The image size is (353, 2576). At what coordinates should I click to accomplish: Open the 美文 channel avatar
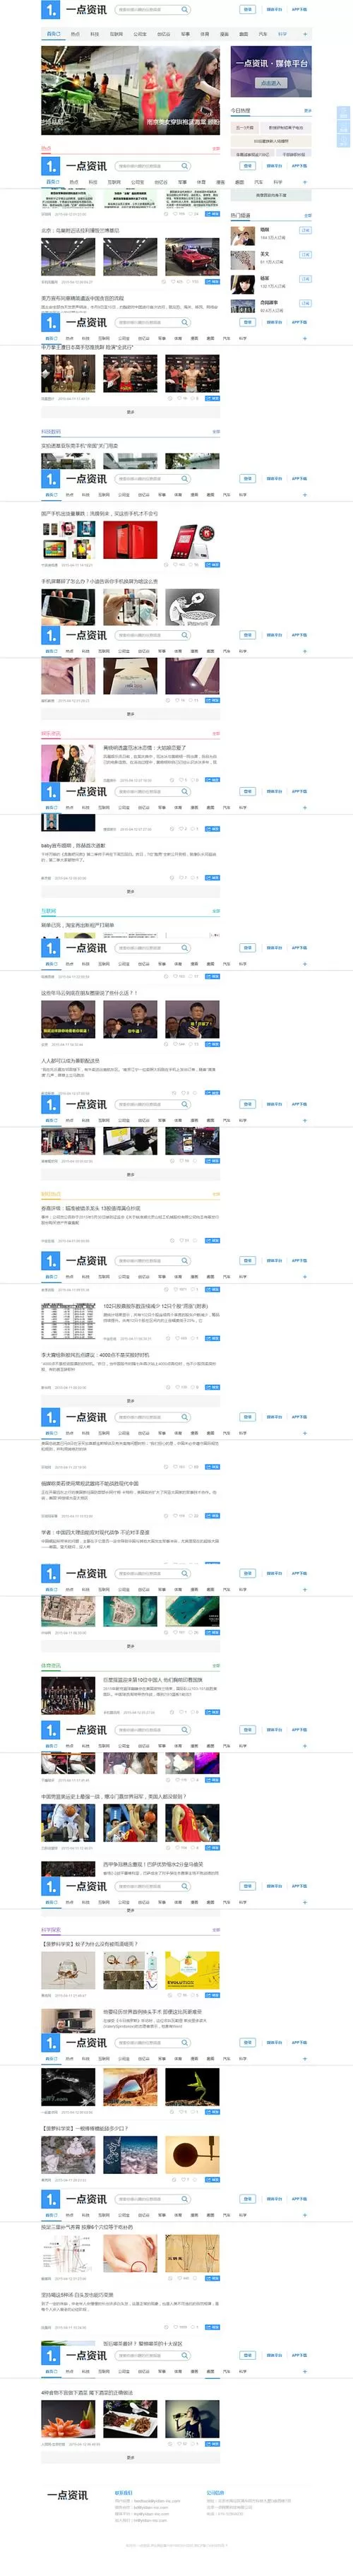(243, 259)
